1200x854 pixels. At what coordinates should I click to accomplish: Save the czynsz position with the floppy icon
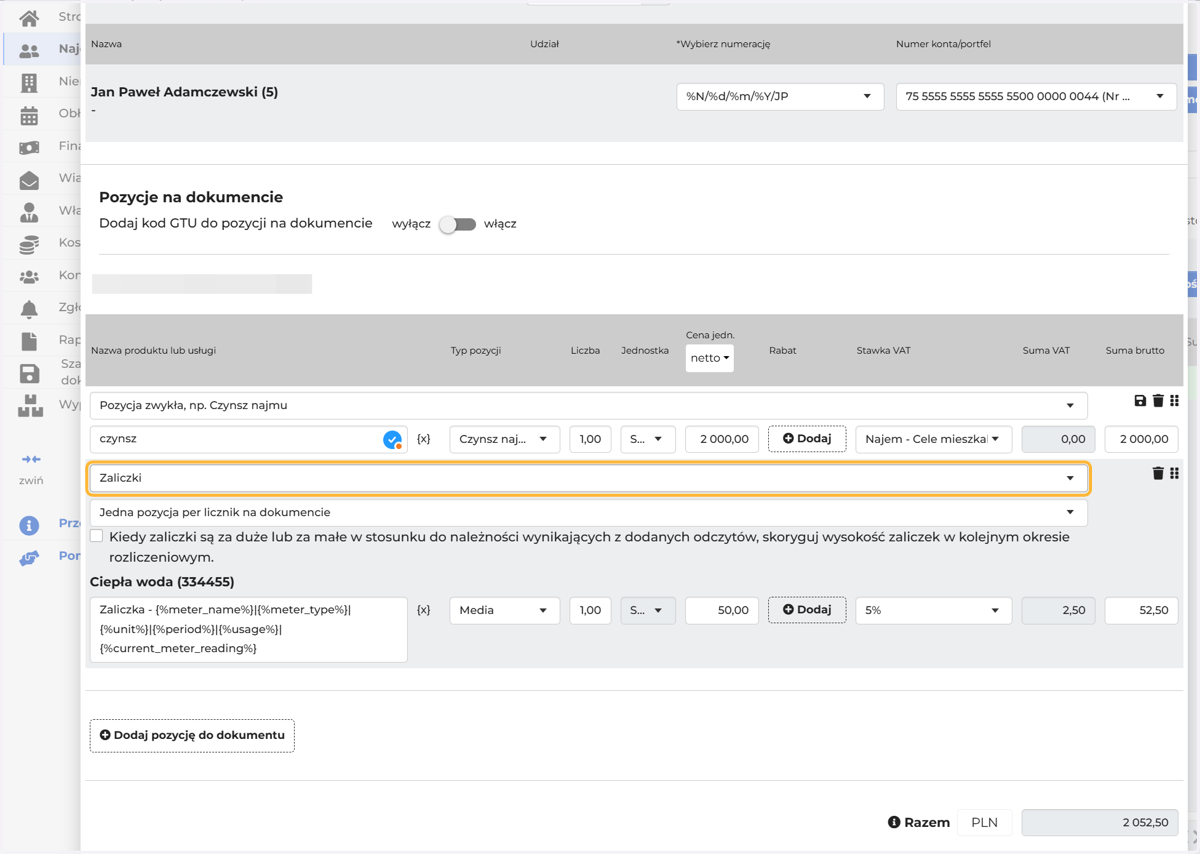1140,401
